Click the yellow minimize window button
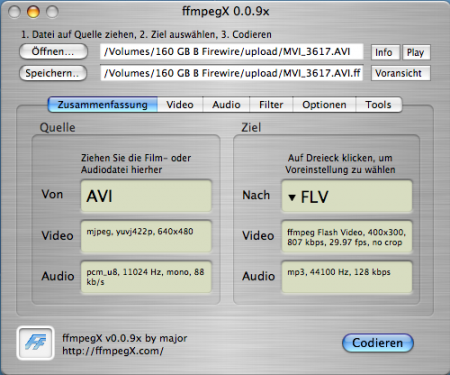 coord(33,12)
